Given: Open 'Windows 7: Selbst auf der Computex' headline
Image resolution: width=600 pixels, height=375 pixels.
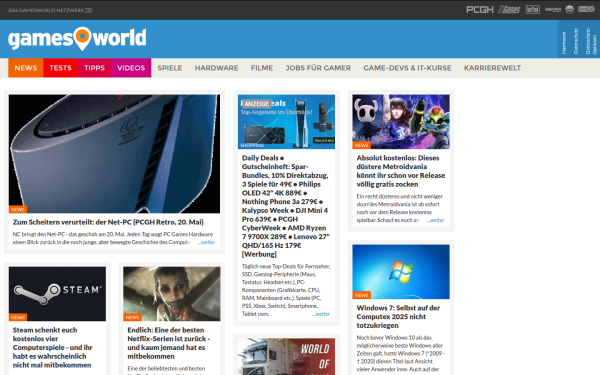Looking at the screenshot, I should click(398, 316).
